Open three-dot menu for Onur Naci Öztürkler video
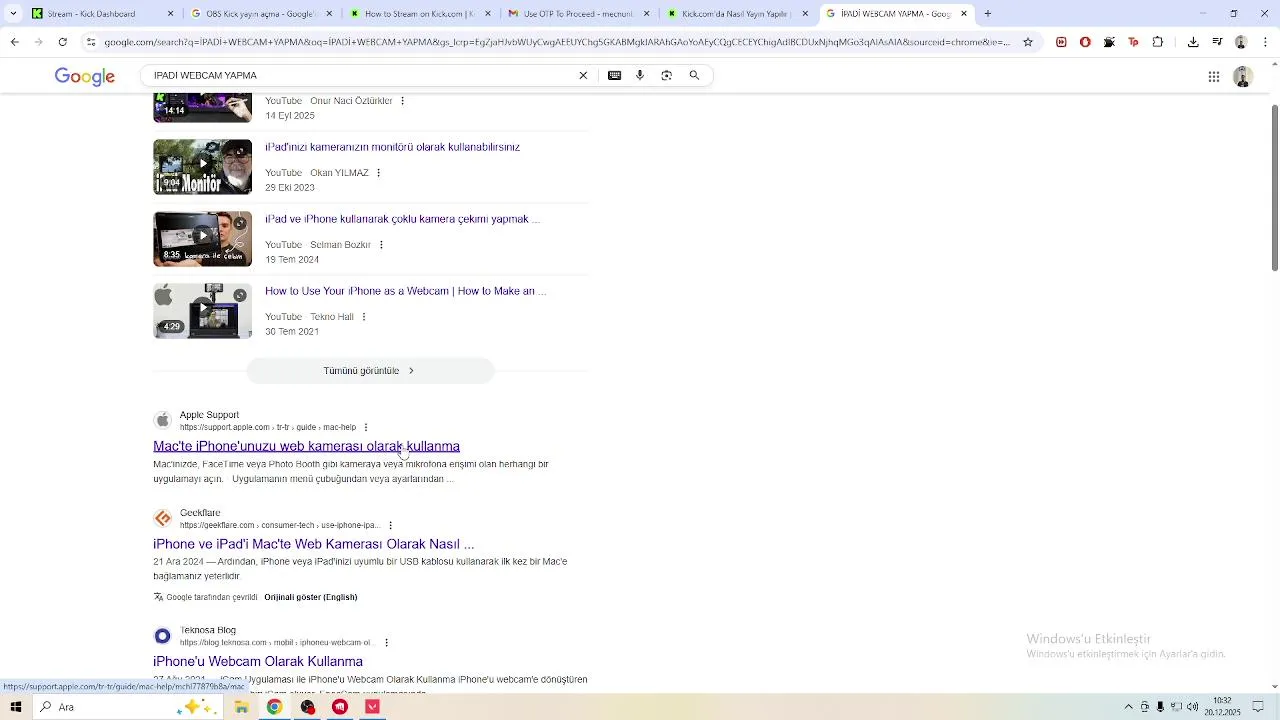The height and width of the screenshot is (720, 1280). pos(403,101)
